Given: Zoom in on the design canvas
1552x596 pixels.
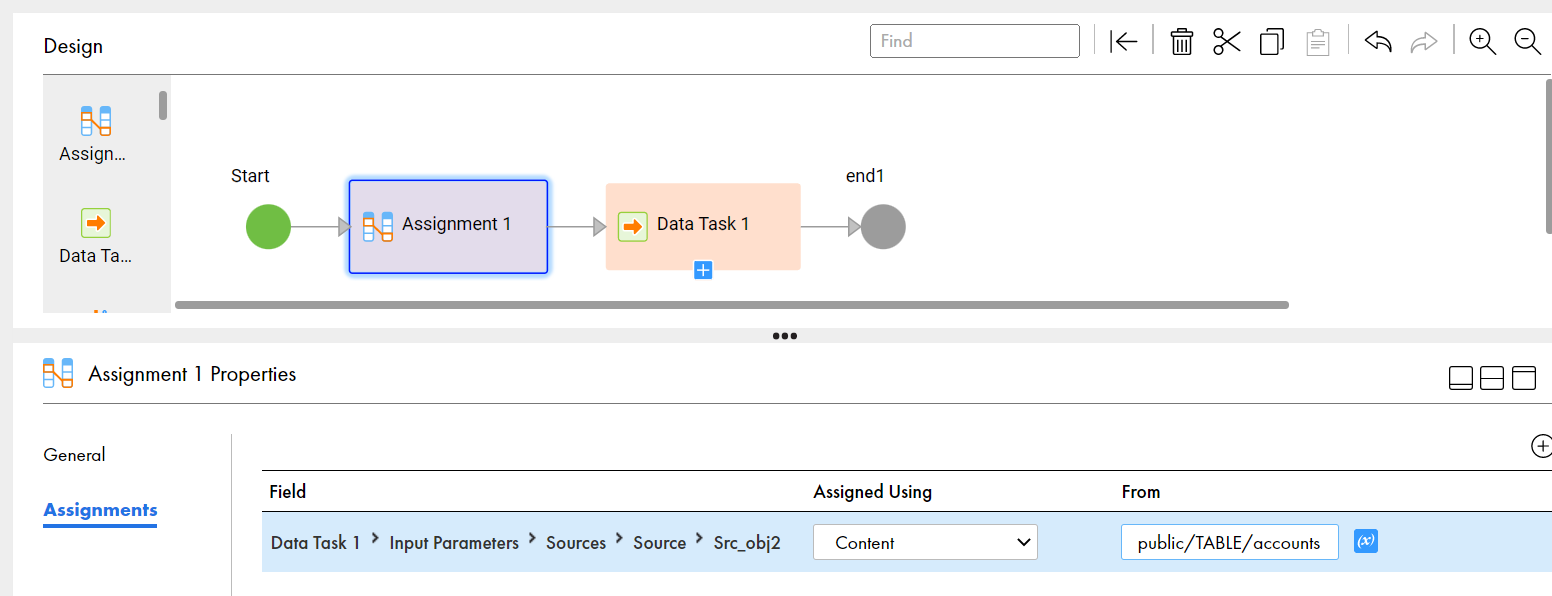Looking at the screenshot, I should (x=1482, y=41).
